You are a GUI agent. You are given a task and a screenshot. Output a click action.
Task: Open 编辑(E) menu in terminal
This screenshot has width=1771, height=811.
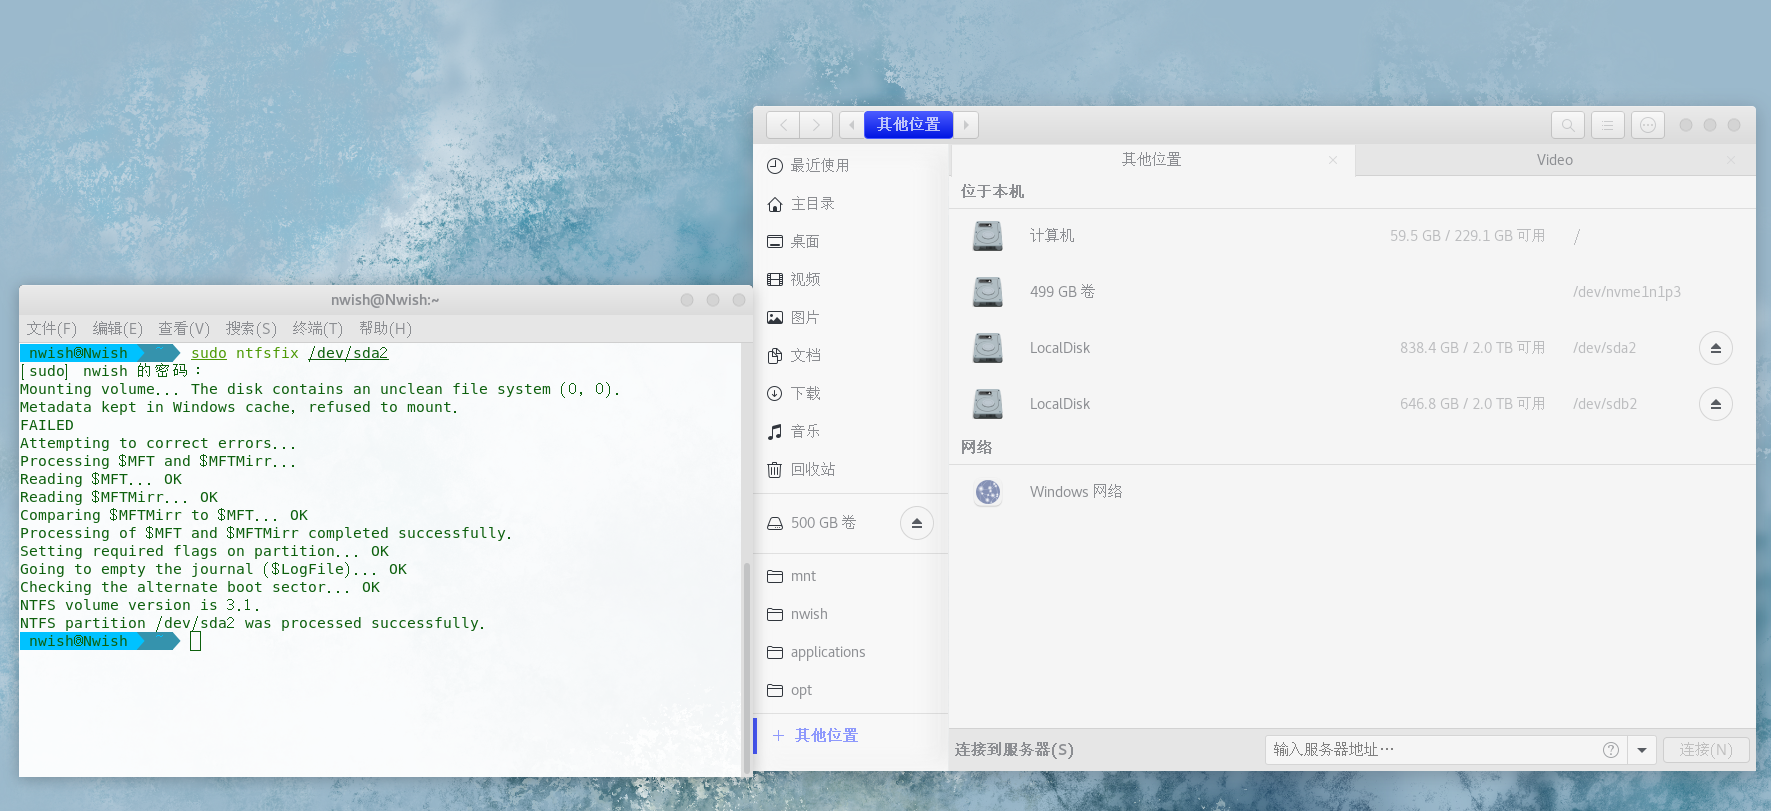tap(117, 328)
